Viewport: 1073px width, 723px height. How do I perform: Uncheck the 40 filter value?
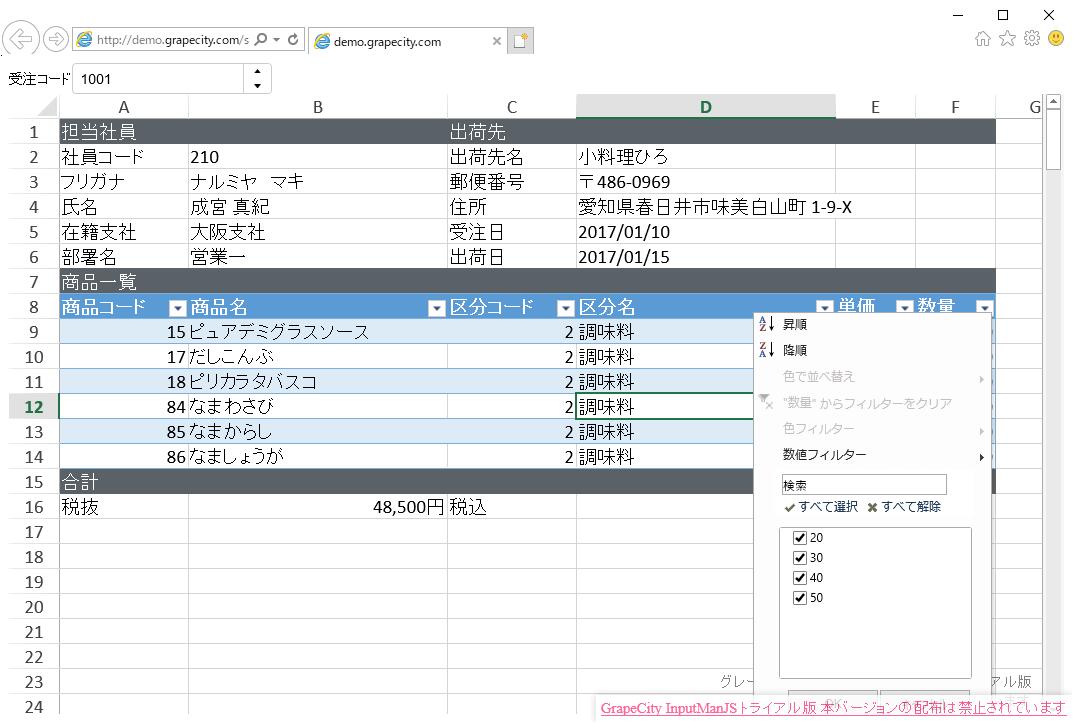coord(799,577)
